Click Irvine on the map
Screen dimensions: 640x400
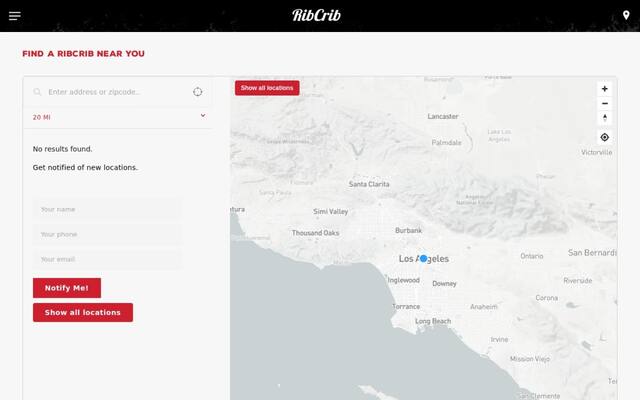(499, 339)
